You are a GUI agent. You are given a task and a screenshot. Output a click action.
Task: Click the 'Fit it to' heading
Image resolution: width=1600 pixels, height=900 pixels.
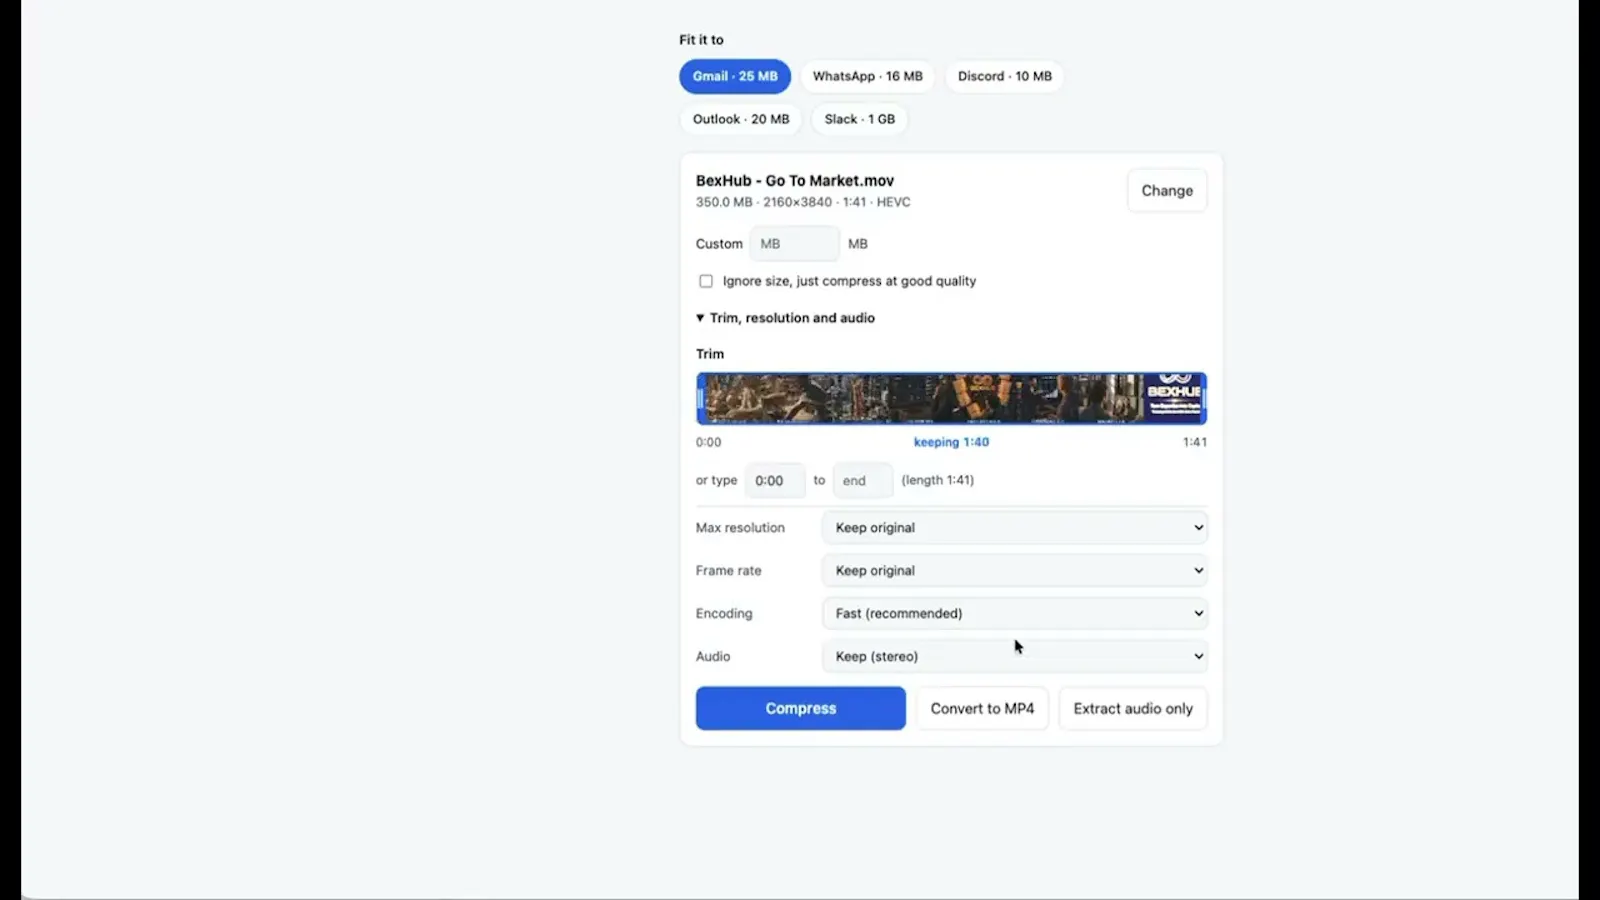[x=701, y=40]
